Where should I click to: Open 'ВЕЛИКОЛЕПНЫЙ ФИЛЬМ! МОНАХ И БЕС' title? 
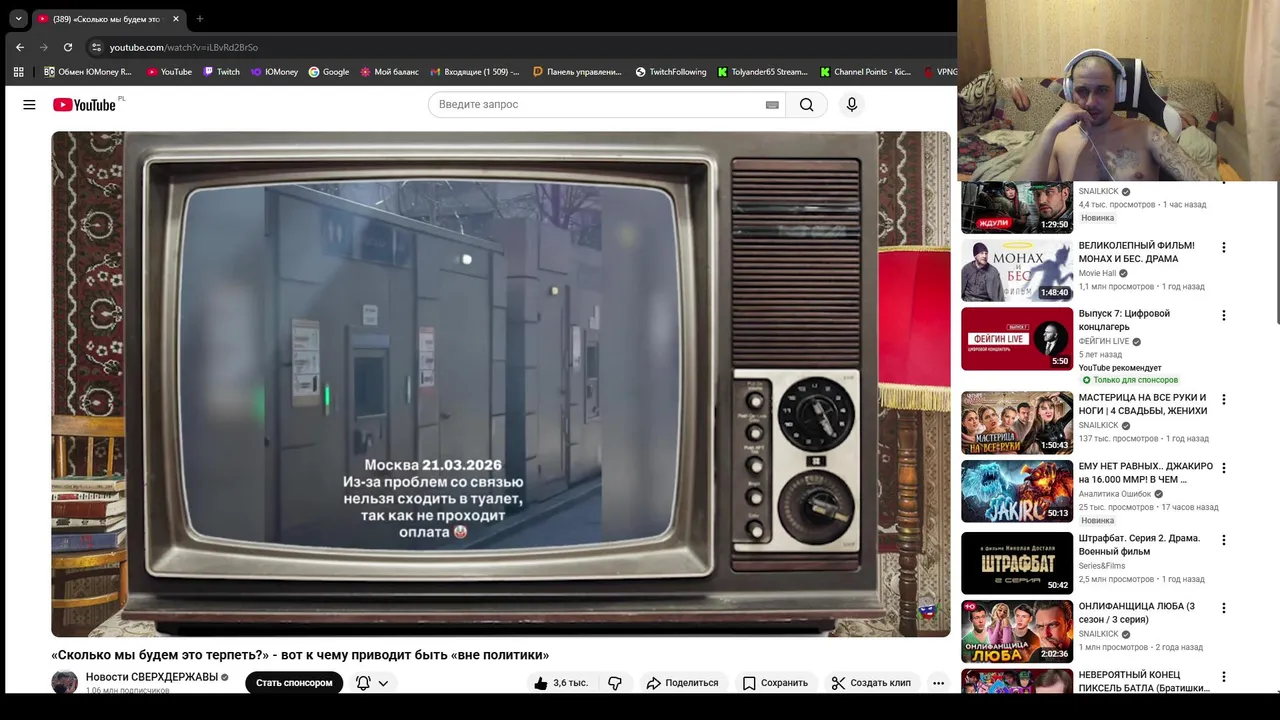[x=1137, y=252]
